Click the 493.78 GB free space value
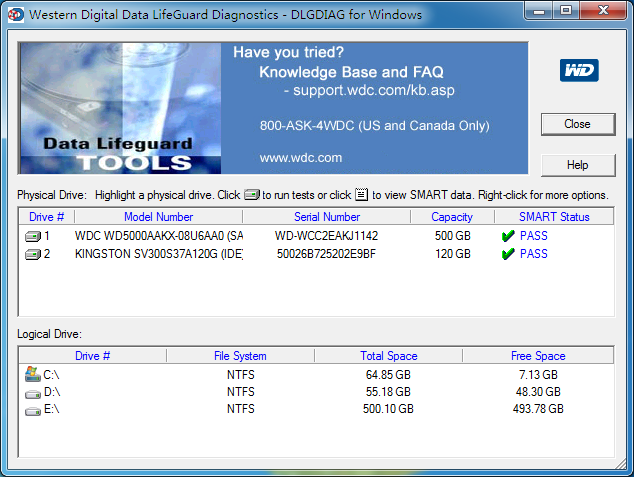 (538, 409)
